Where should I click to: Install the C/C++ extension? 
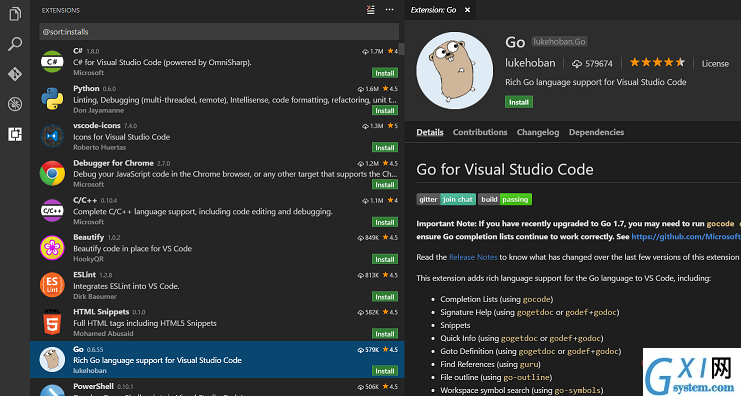coord(385,222)
